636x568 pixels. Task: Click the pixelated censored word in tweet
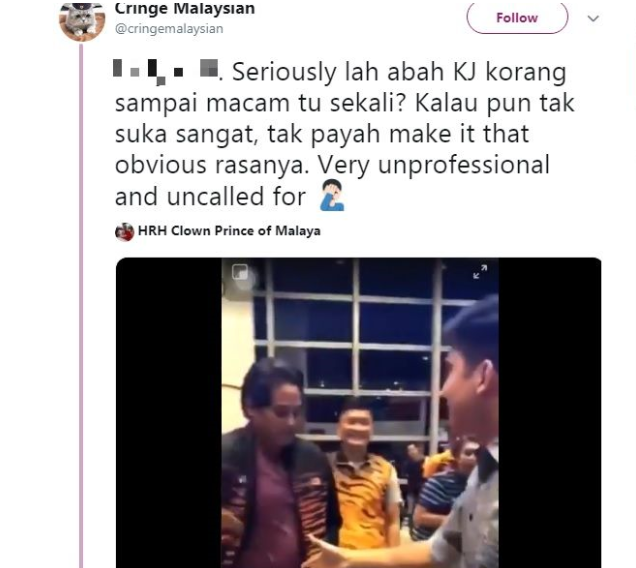pyautogui.click(x=166, y=72)
